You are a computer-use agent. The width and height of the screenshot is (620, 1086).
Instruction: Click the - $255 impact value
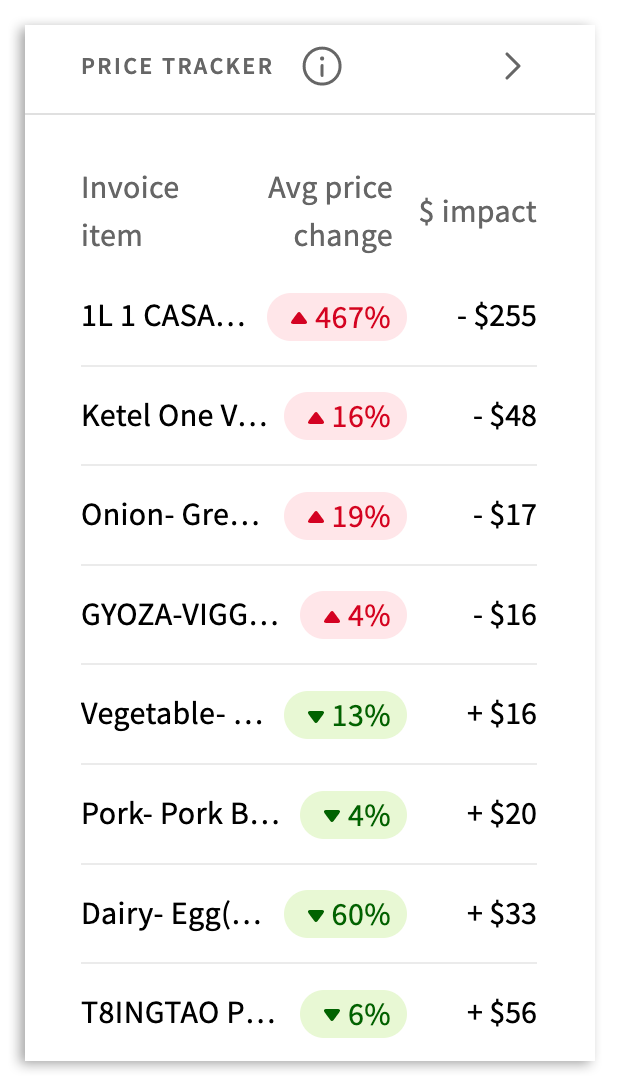(496, 317)
